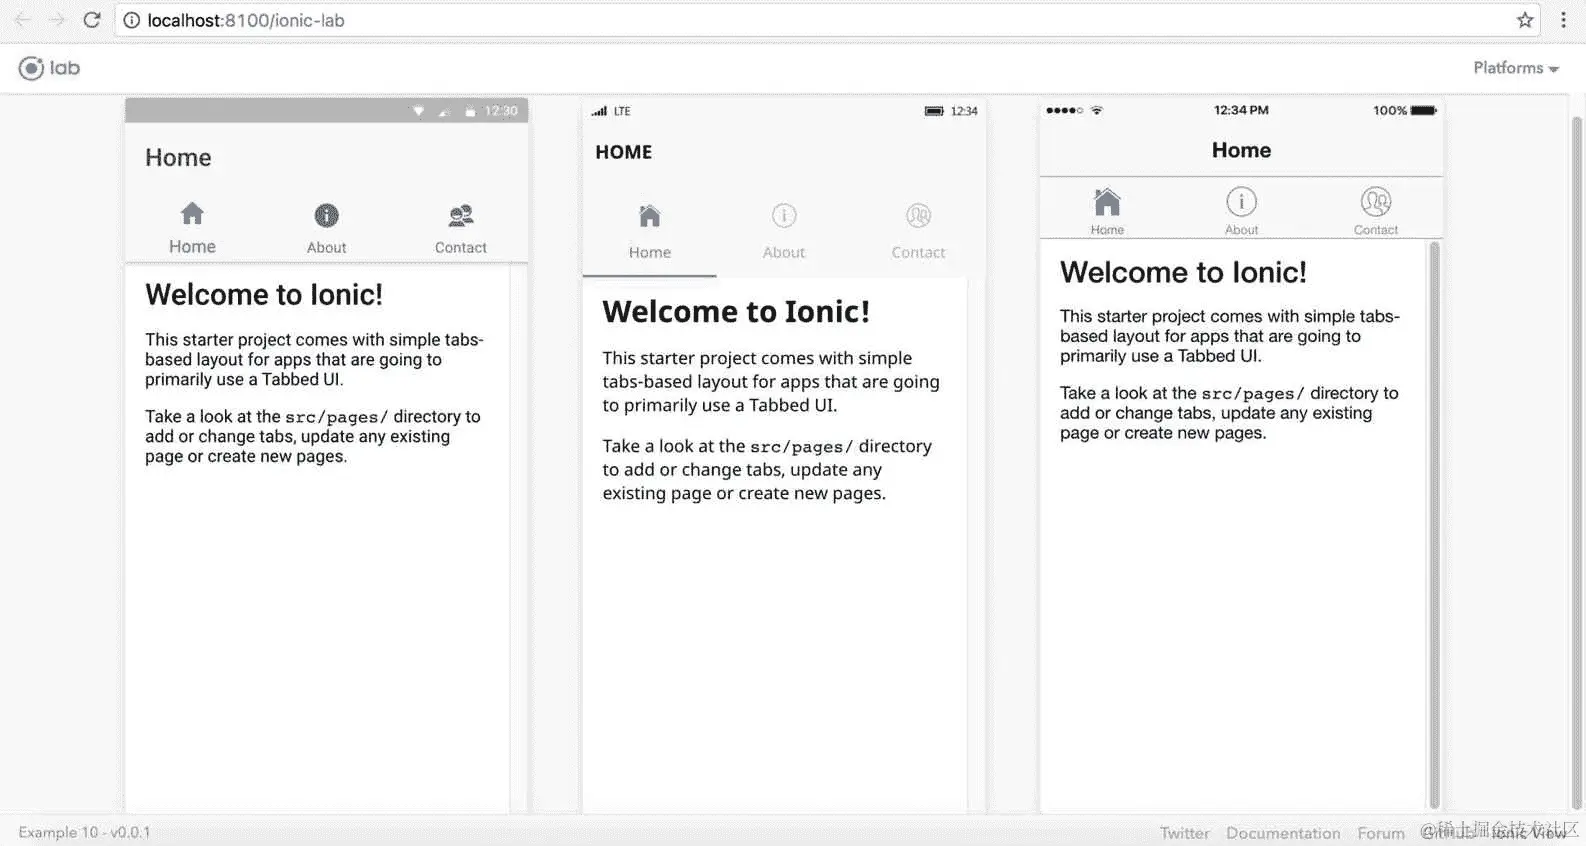Viewport: 1586px width, 846px height.
Task: Click "Welcome to Ionic!" heading in Windows preview
Action: pyautogui.click(x=736, y=312)
